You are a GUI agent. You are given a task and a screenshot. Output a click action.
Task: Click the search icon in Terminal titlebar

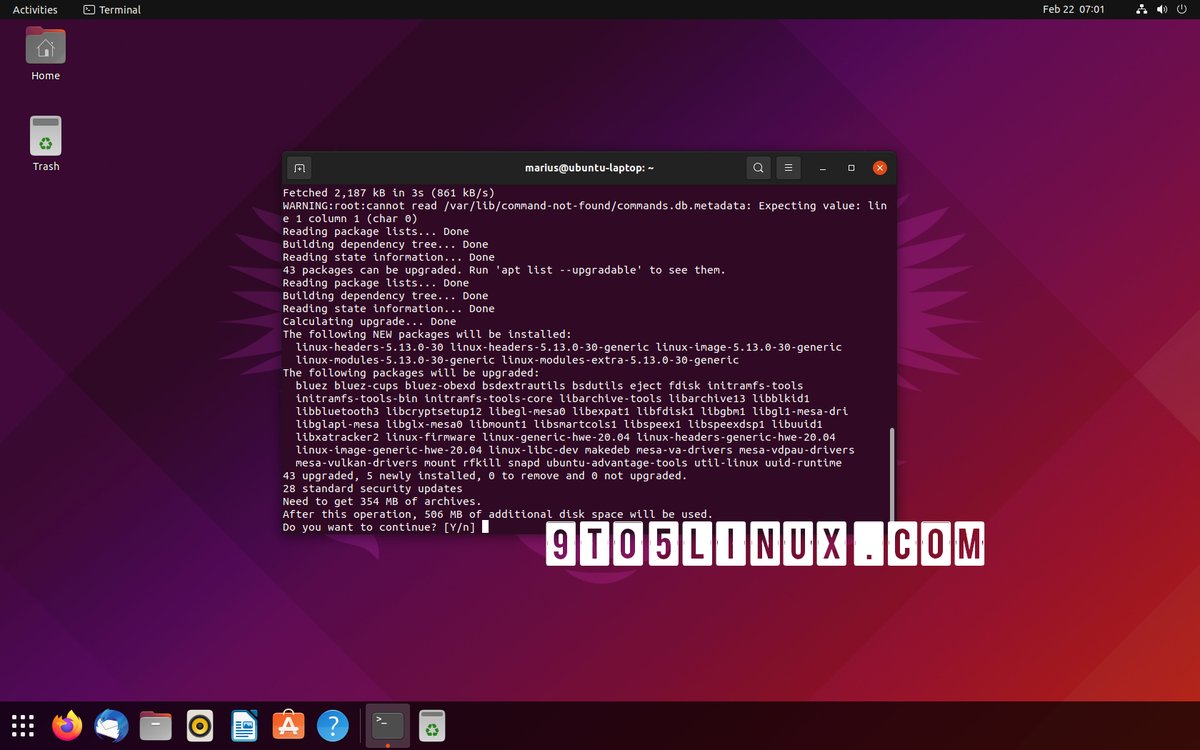coord(758,167)
